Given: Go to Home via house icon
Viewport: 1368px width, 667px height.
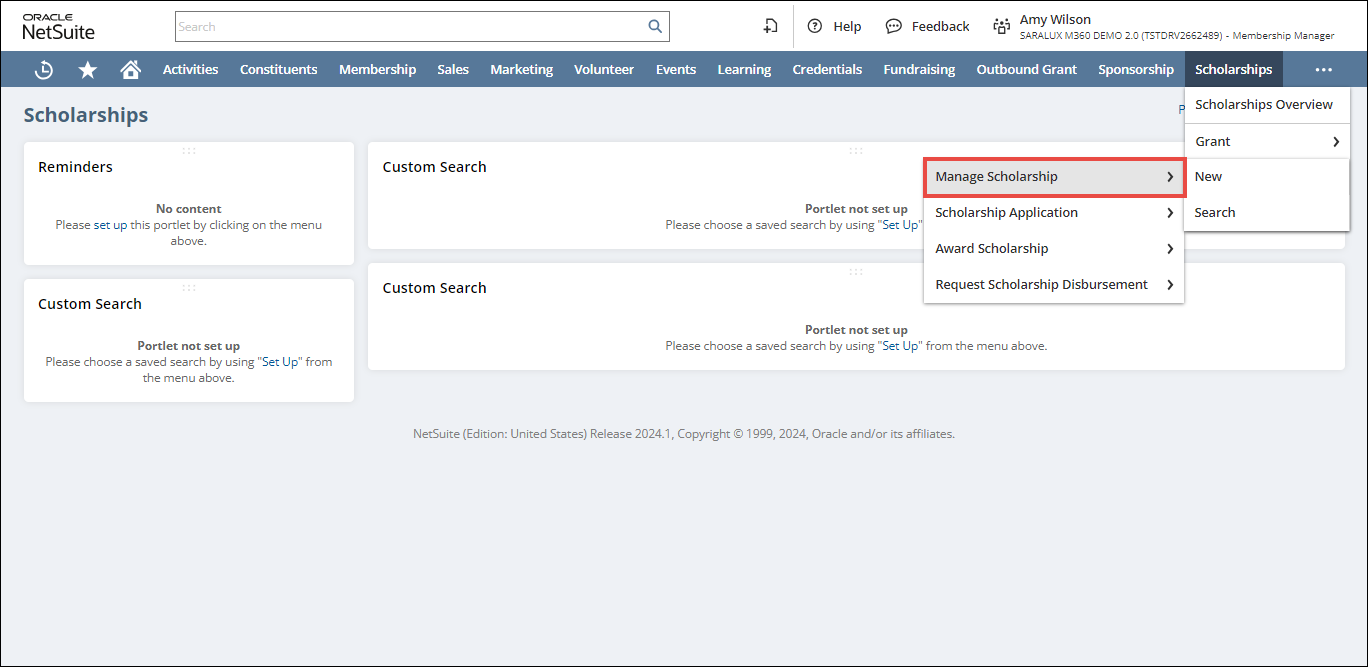Looking at the screenshot, I should coord(130,70).
